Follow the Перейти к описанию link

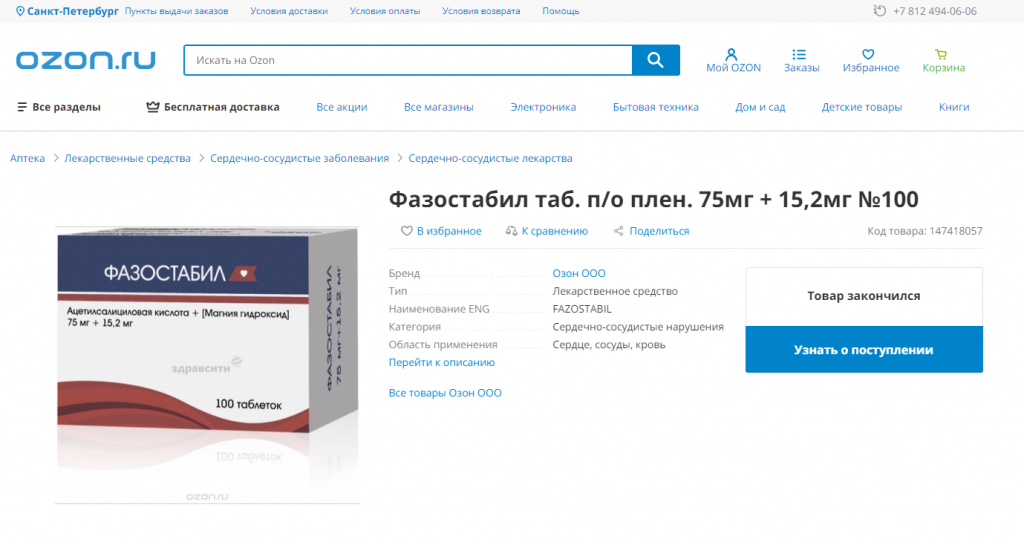click(x=441, y=362)
